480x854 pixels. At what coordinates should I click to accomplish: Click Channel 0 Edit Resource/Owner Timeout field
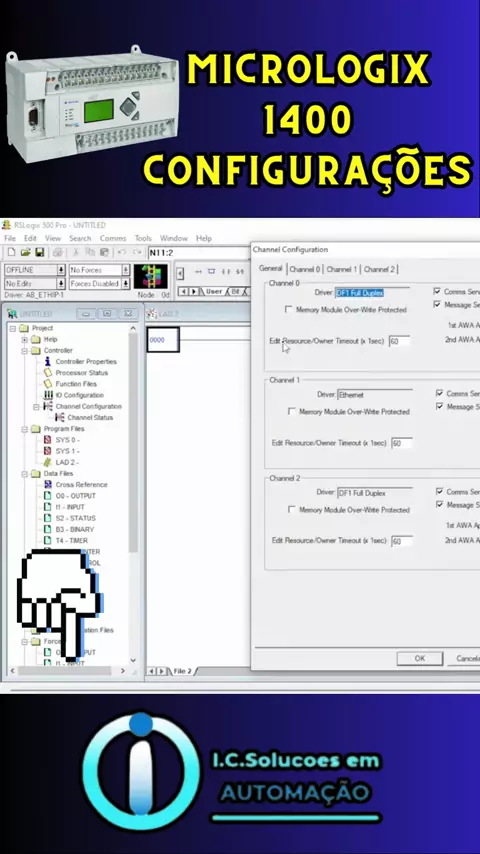tap(399, 341)
